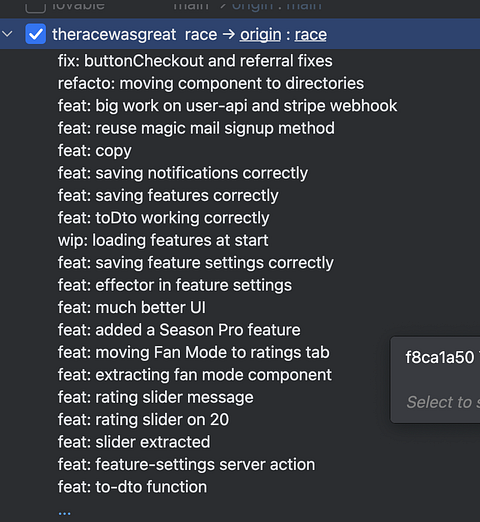The height and width of the screenshot is (522, 480).
Task: Collapse the theracewasgreat commit list chevron
Action: [x=7, y=34]
